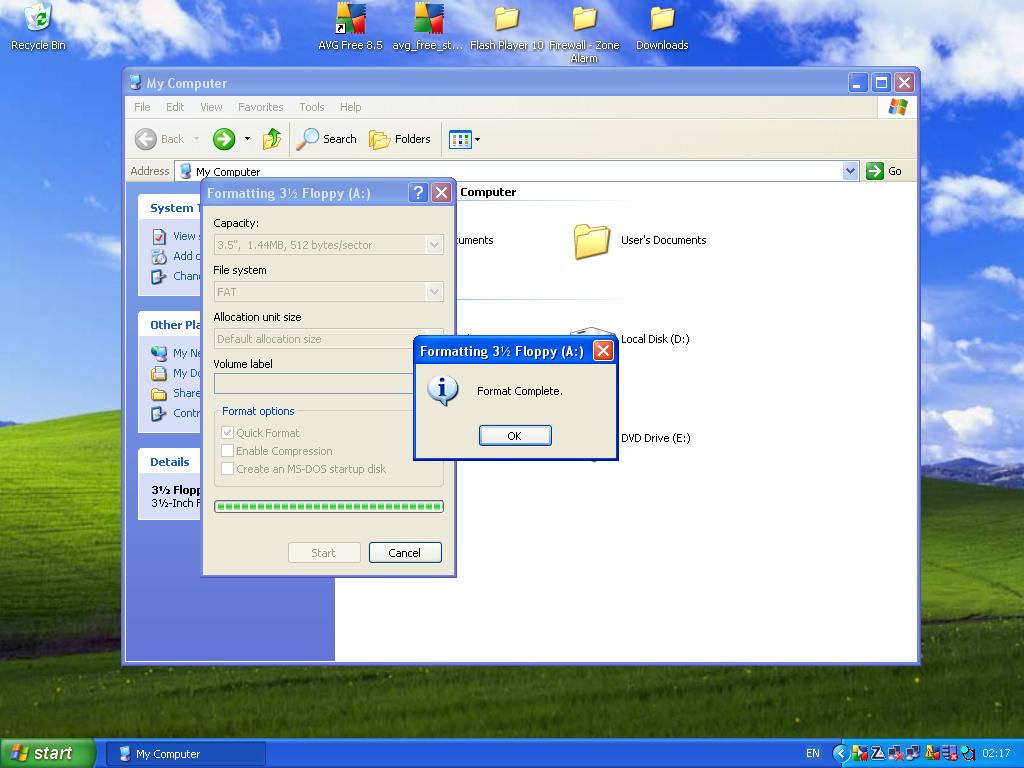Open the Edit menu

[x=174, y=107]
